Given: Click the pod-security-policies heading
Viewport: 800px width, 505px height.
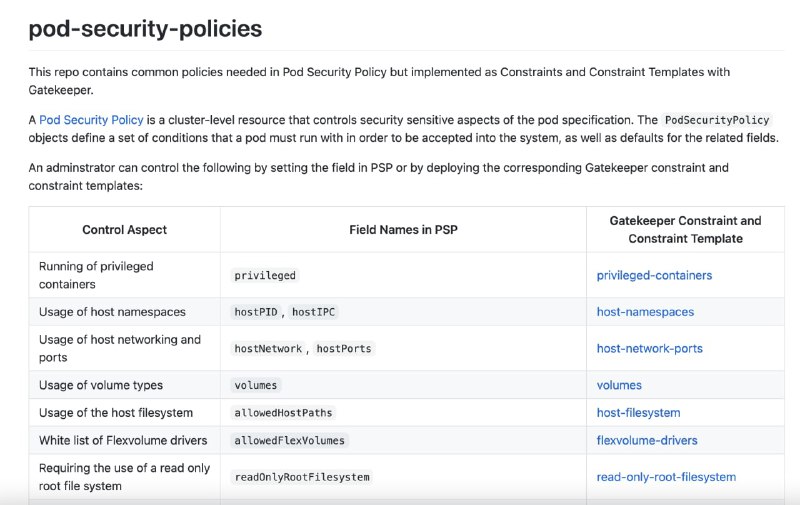Looking at the screenshot, I should tap(145, 29).
